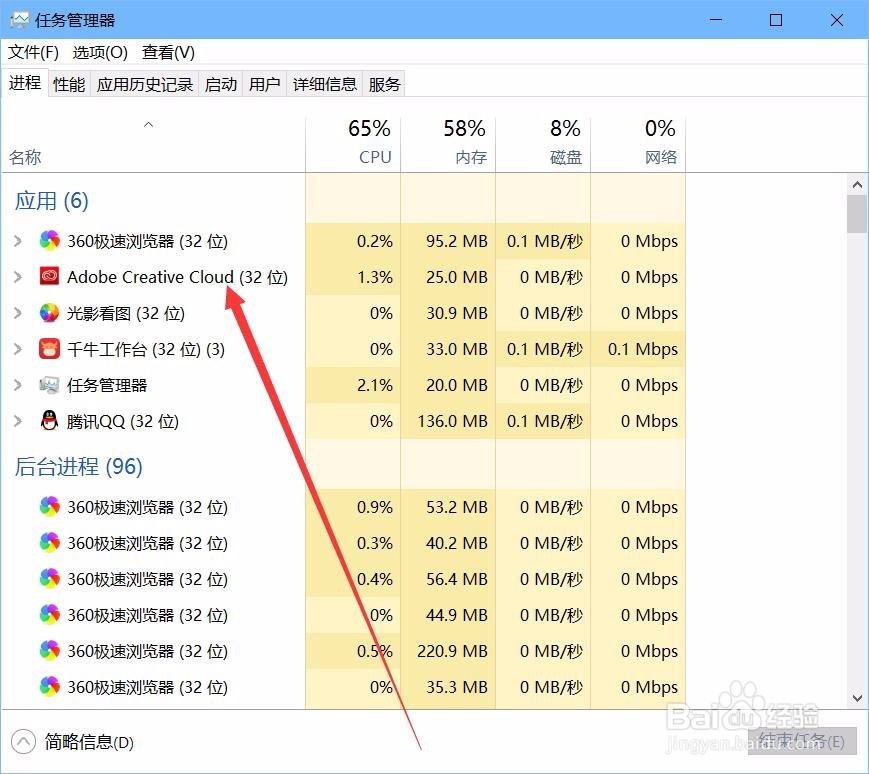The image size is (869, 774).
Task: Click icon of 360极速浏览器 using 35.3 MB
Action: point(49,686)
